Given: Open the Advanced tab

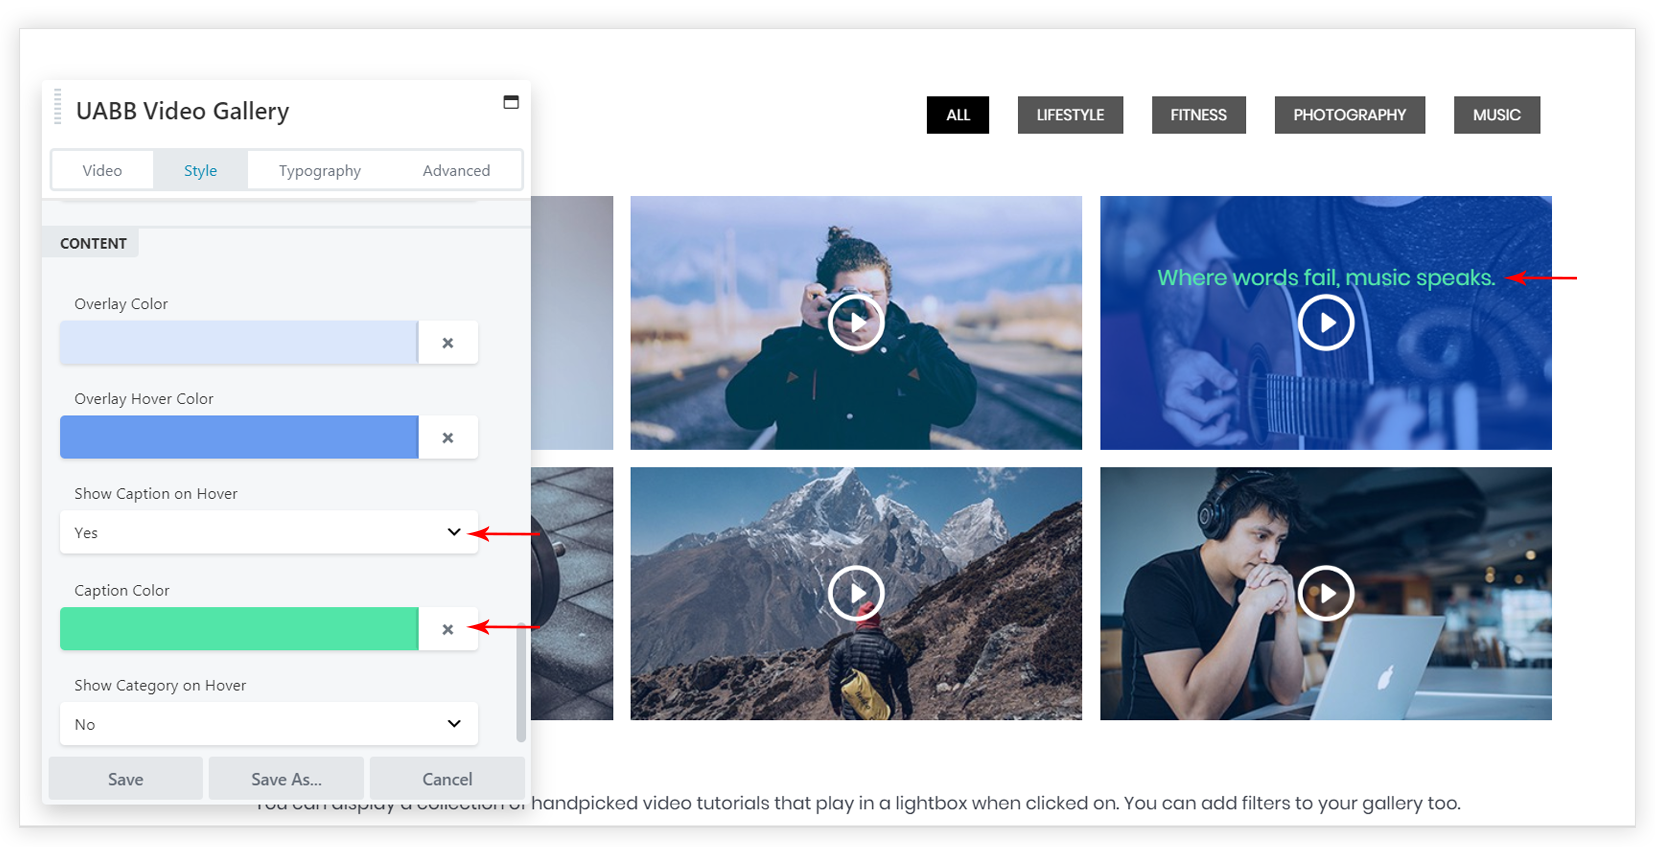Looking at the screenshot, I should pos(456,171).
